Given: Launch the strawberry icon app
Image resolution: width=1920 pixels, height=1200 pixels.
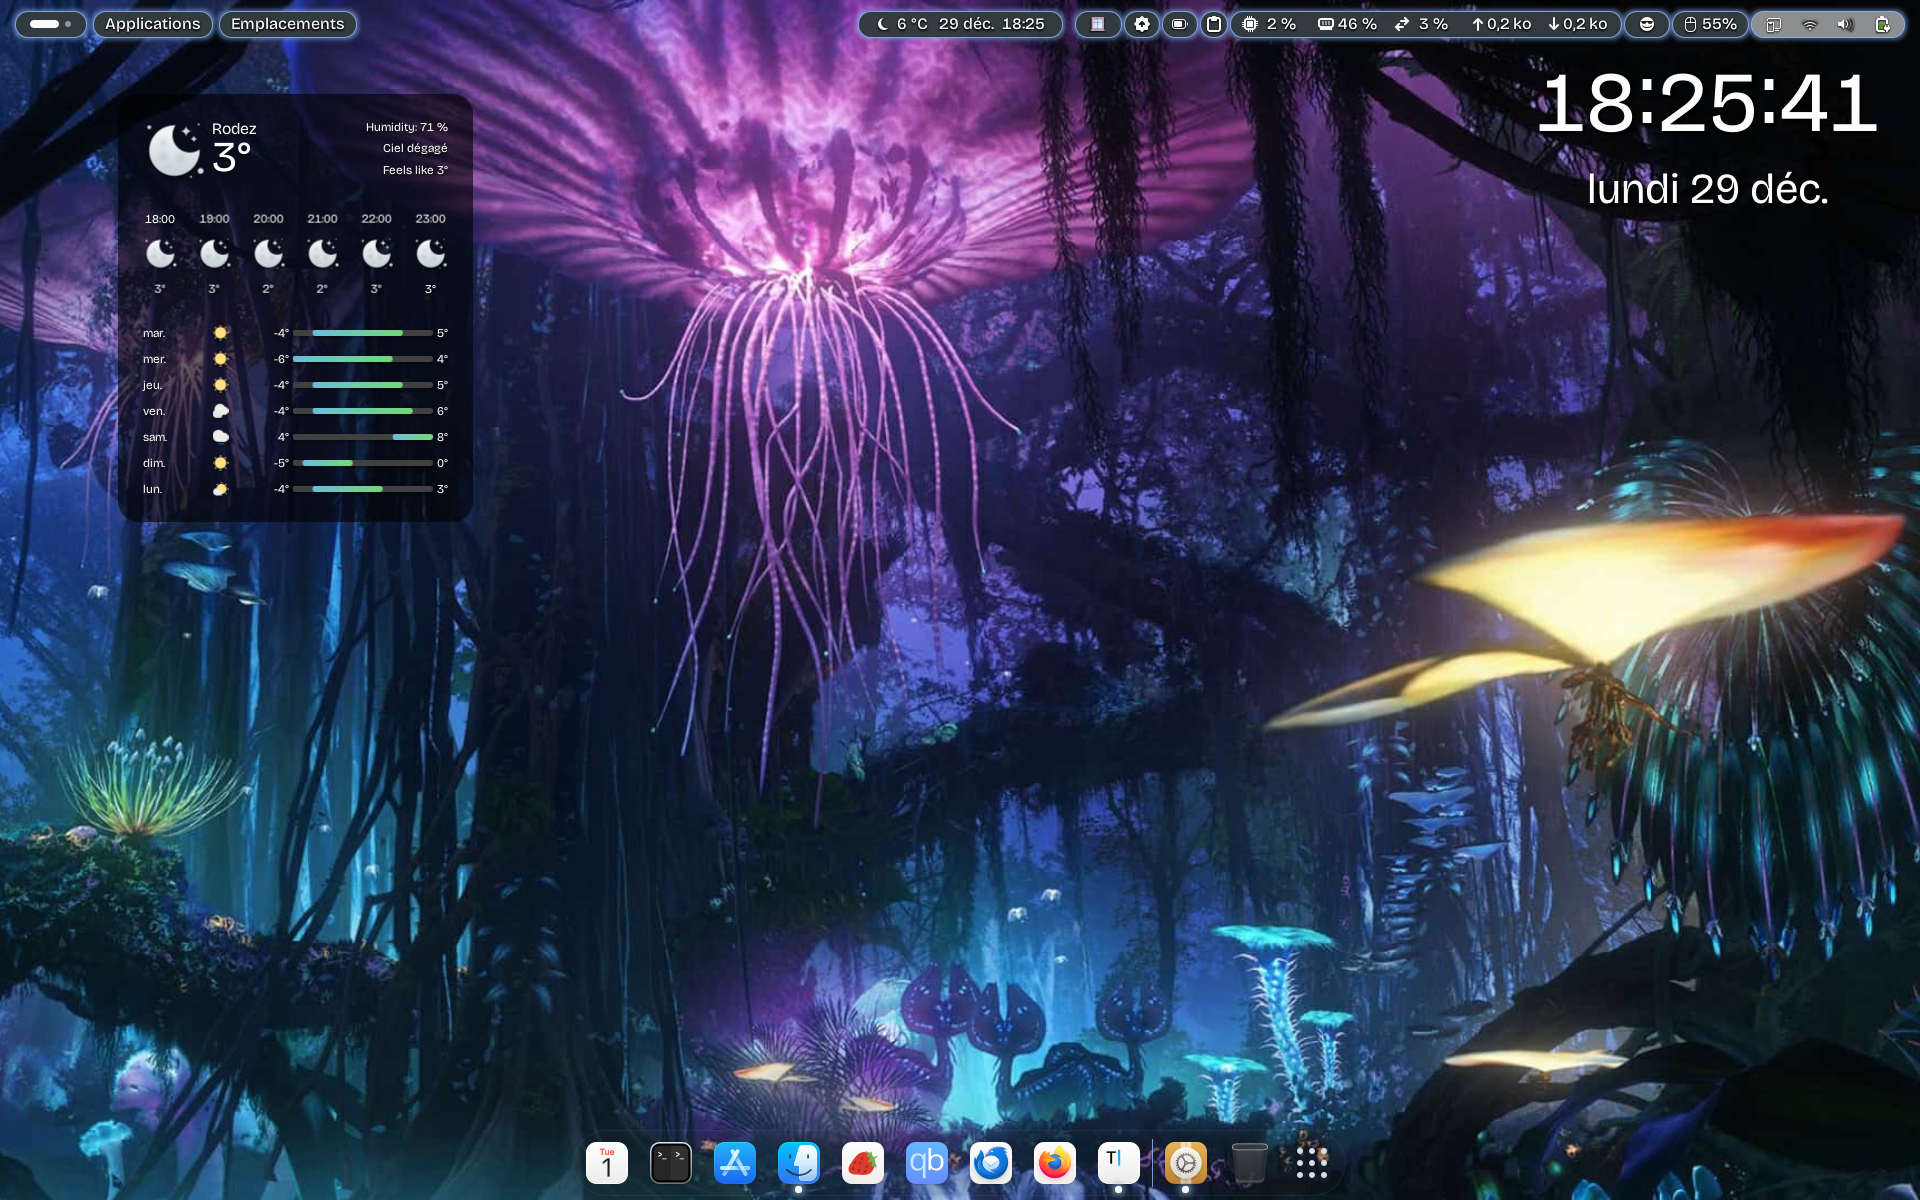Looking at the screenshot, I should point(863,1163).
